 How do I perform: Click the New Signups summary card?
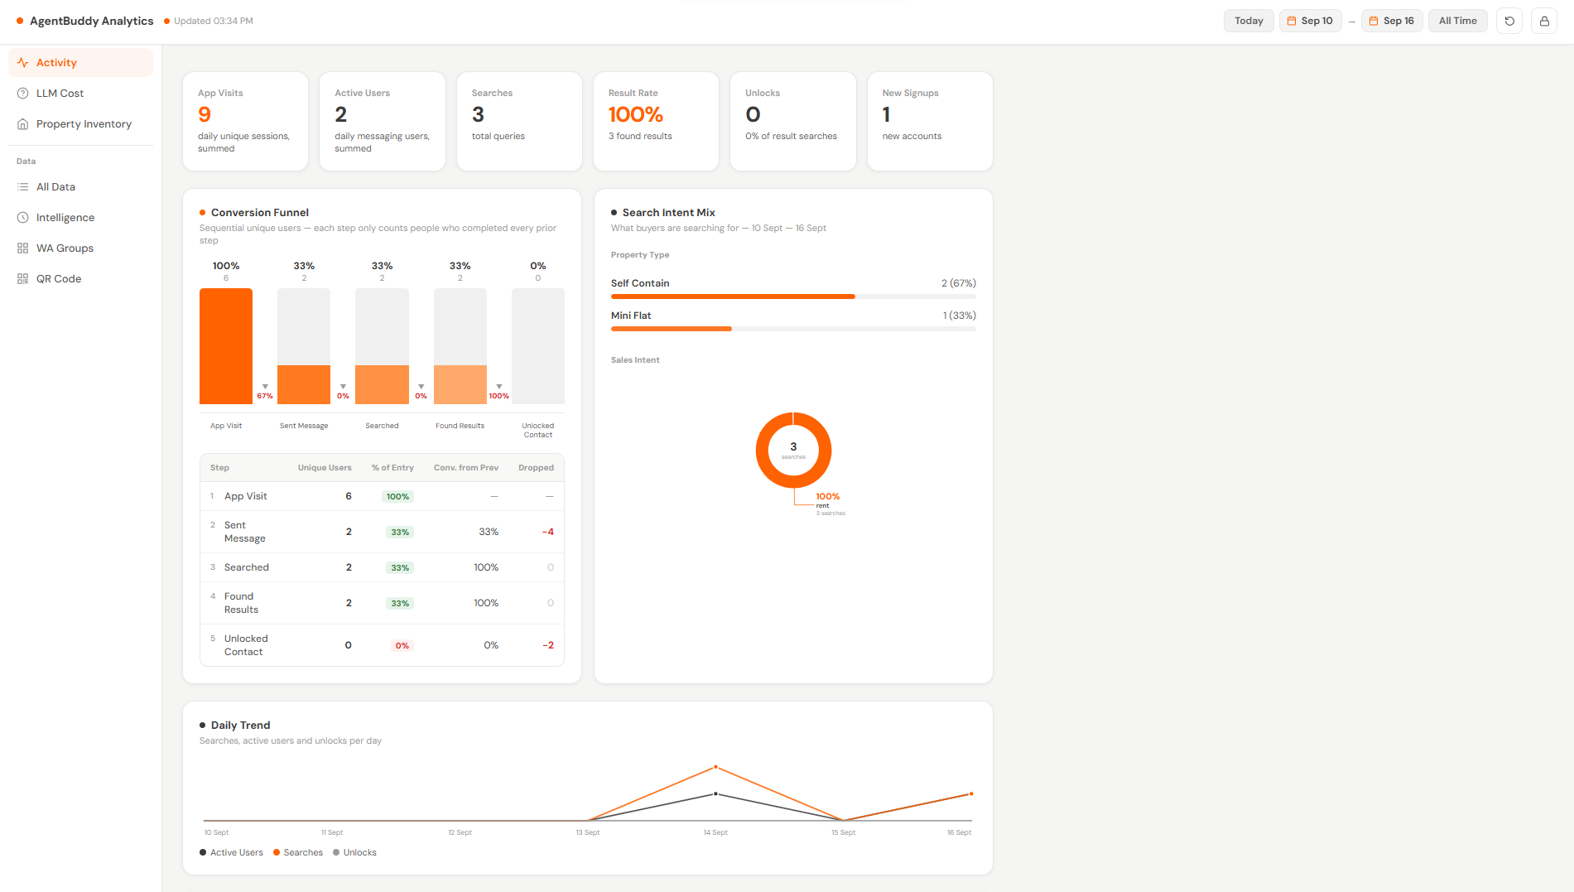930,121
